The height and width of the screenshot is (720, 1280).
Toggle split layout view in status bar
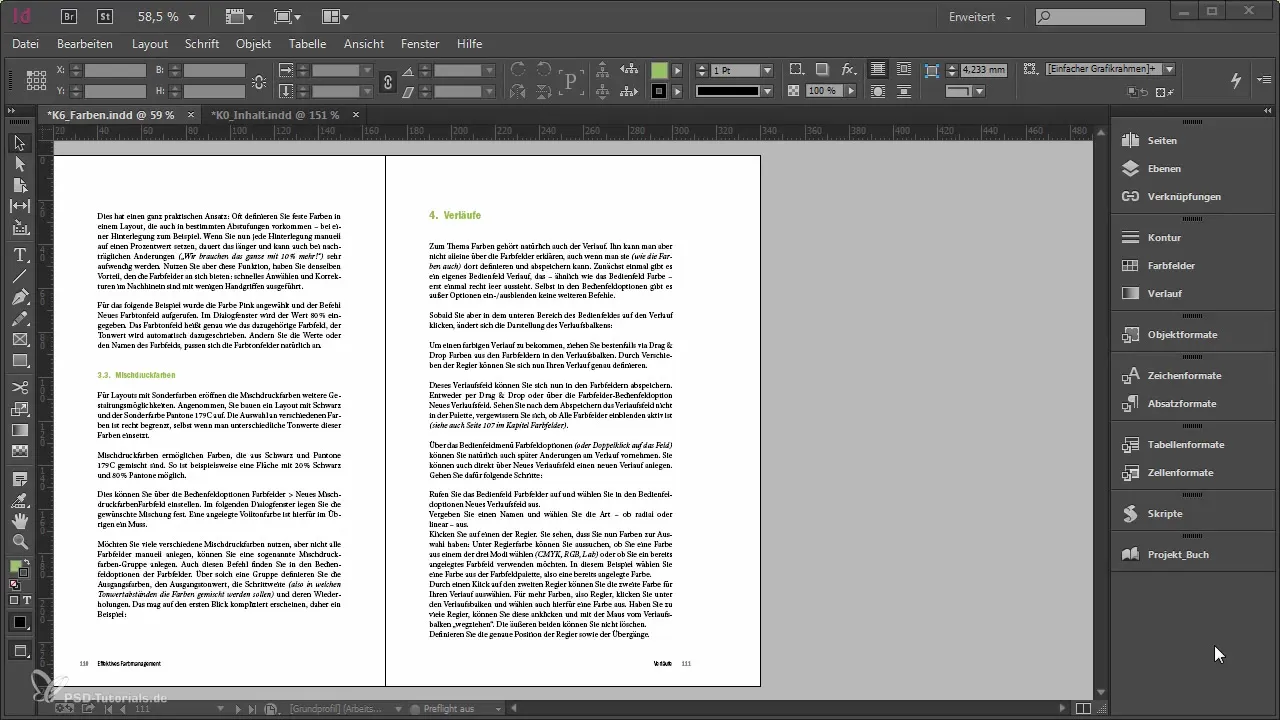point(1084,708)
